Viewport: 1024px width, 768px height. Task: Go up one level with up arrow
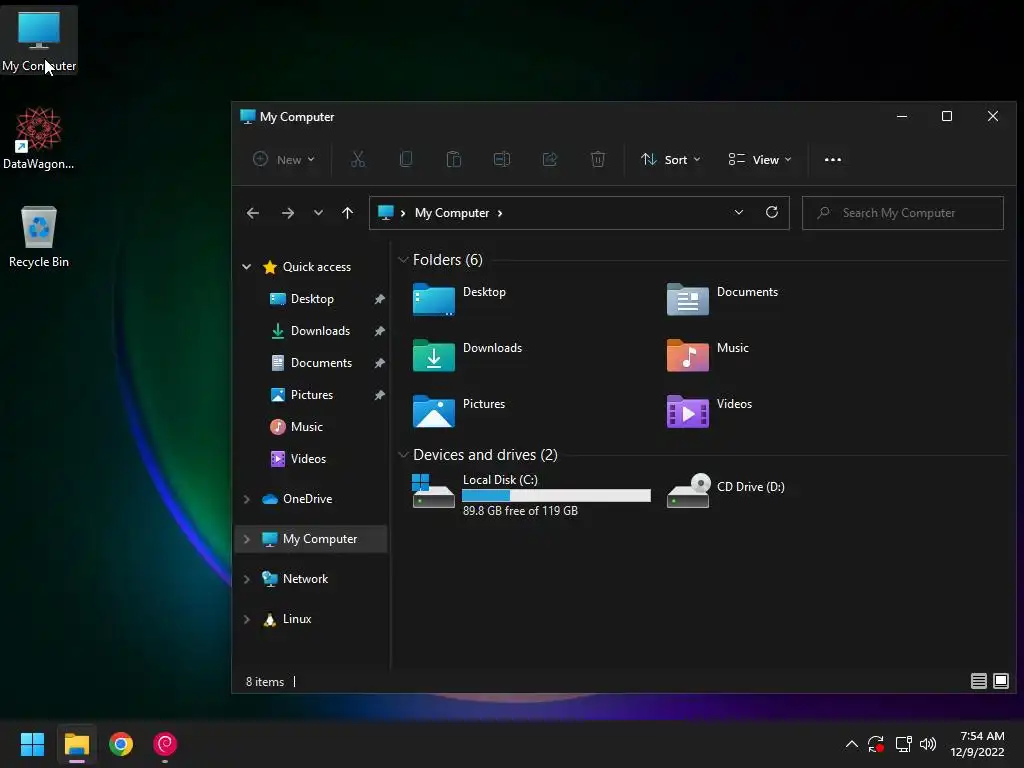point(347,213)
